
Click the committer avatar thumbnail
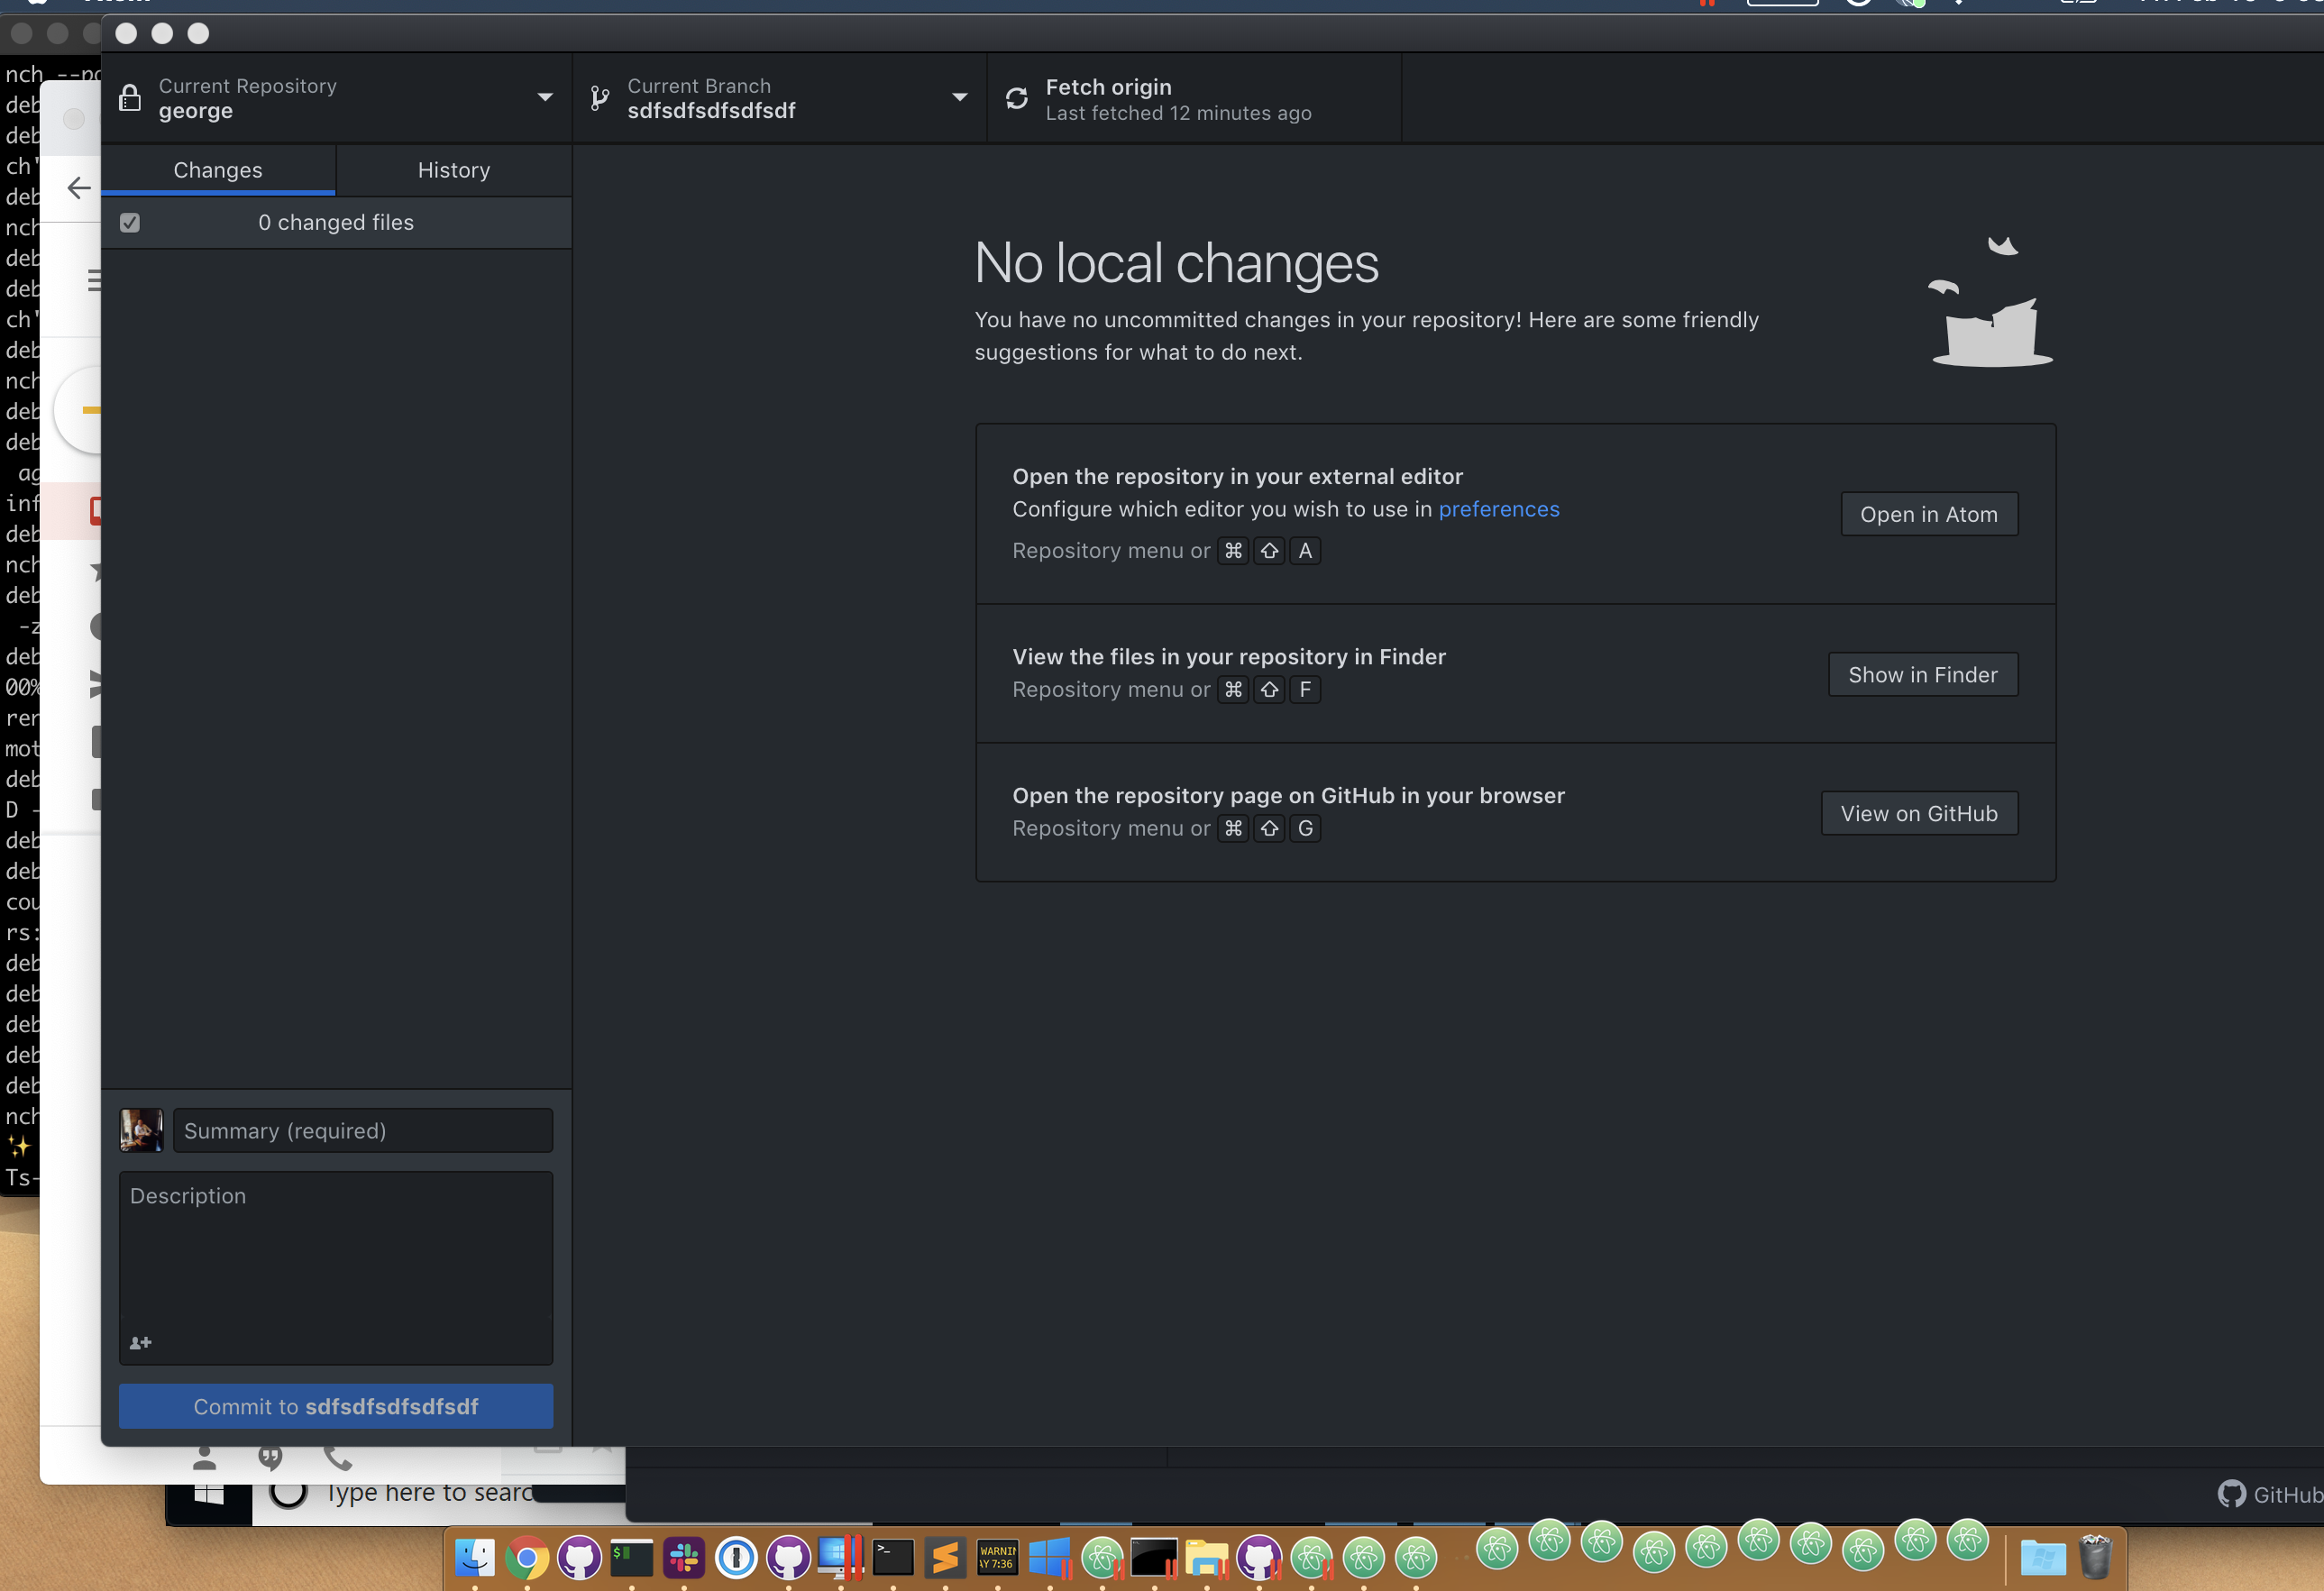141,1130
